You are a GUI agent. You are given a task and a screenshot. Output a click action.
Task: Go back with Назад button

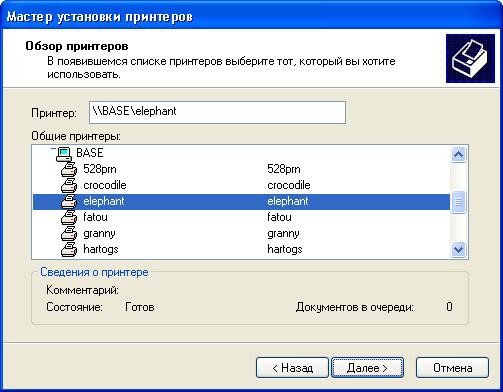[292, 368]
